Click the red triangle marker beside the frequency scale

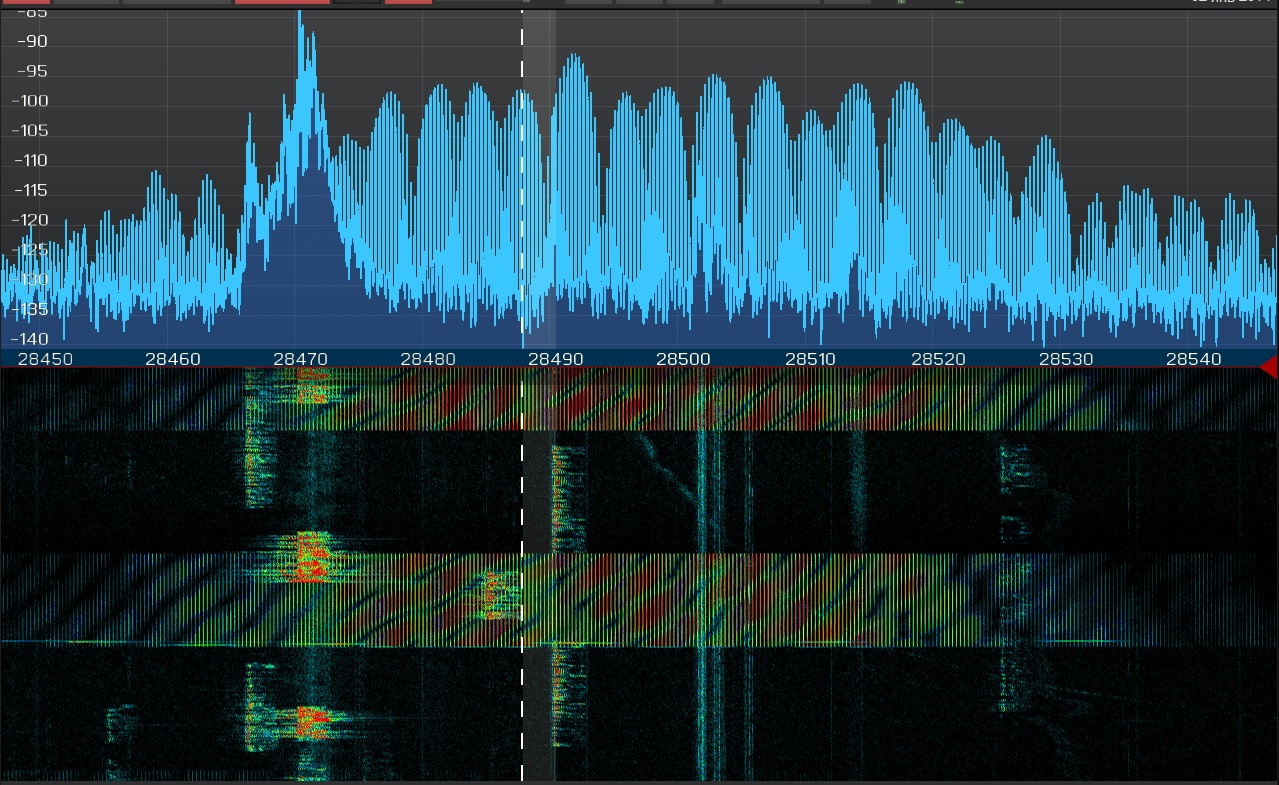(1268, 368)
